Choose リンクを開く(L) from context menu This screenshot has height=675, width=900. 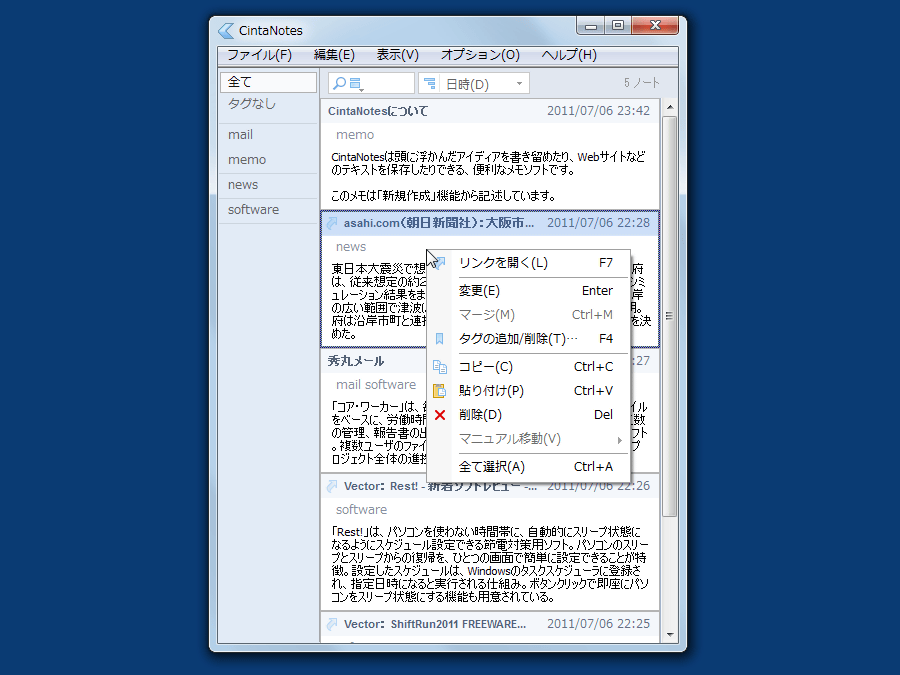point(529,263)
